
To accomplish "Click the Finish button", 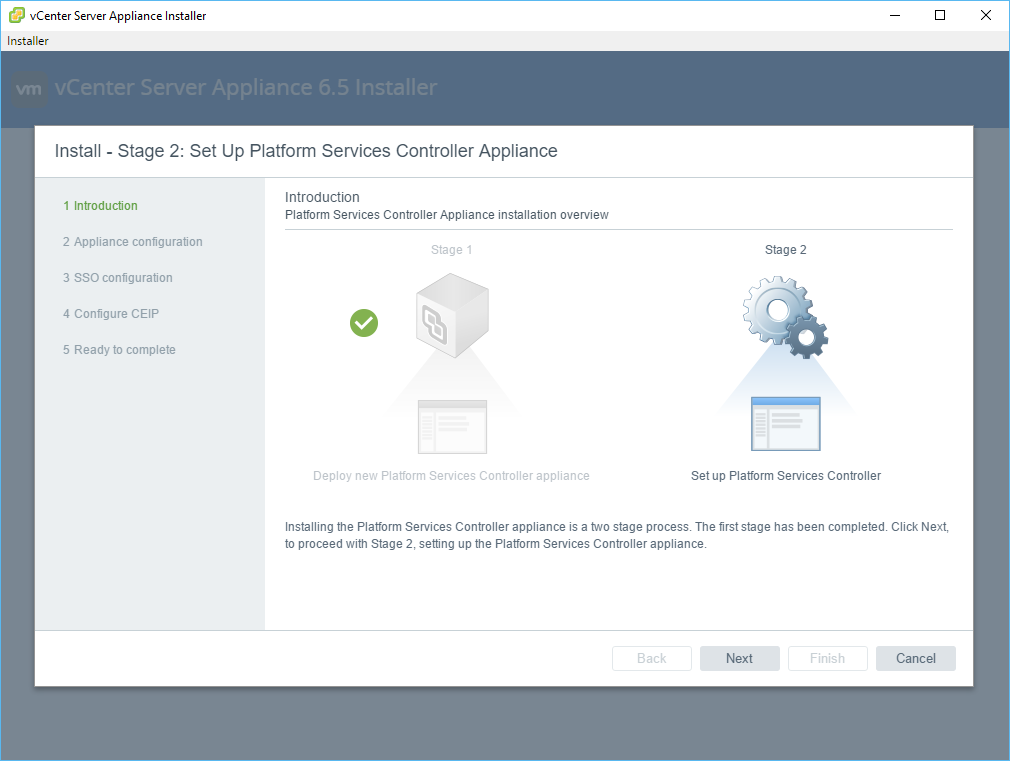I will (828, 659).
